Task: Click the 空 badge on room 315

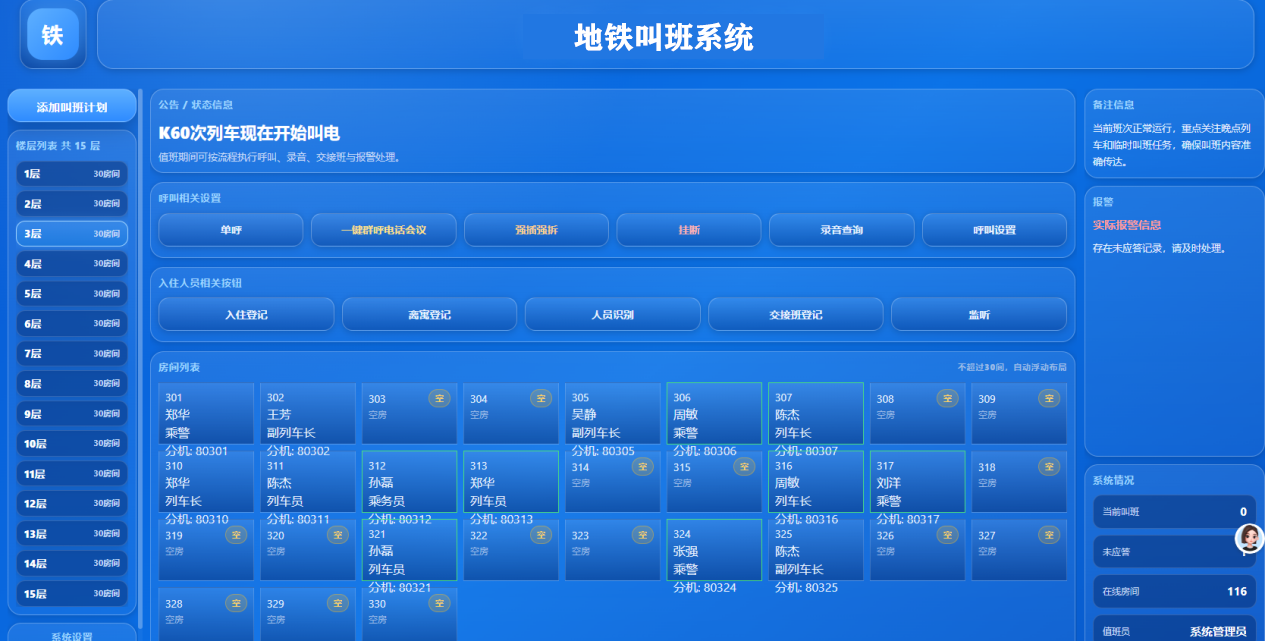Action: 744,466
